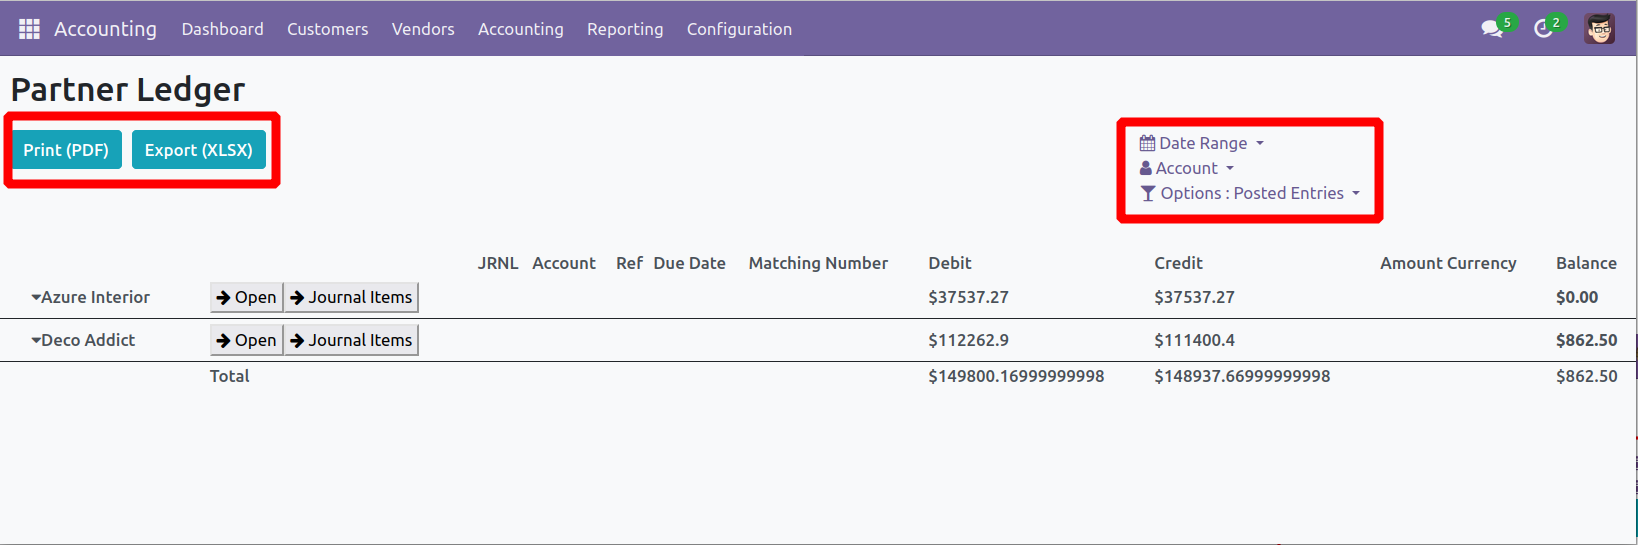Print the ledger as PDF
Screen dimensions: 1638x545
click(66, 150)
